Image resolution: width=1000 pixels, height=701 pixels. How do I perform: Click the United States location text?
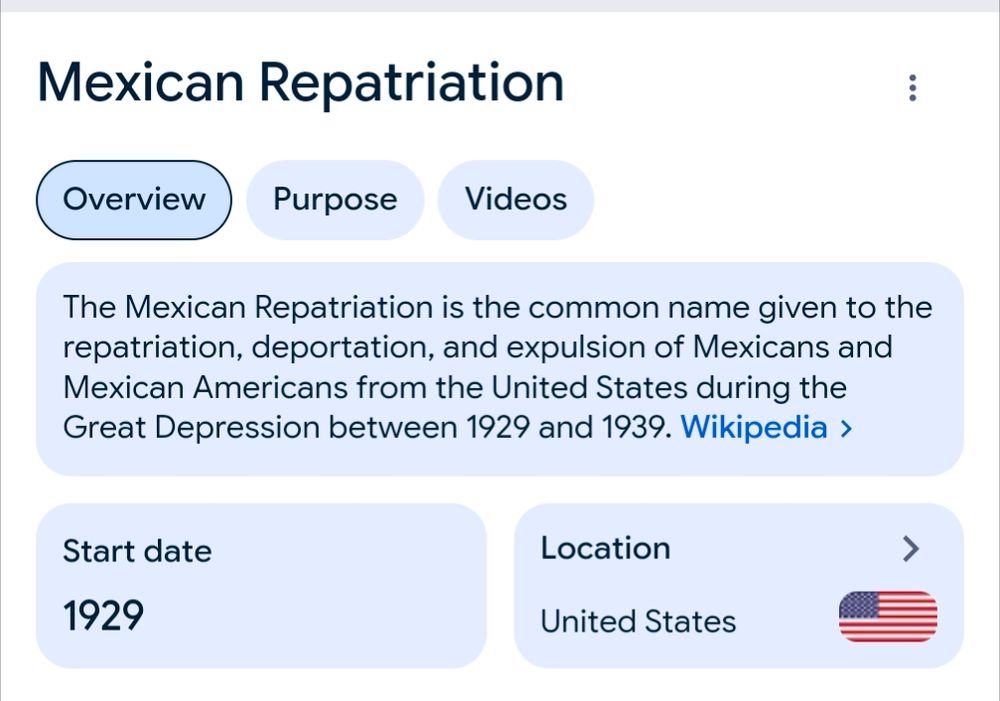[638, 621]
